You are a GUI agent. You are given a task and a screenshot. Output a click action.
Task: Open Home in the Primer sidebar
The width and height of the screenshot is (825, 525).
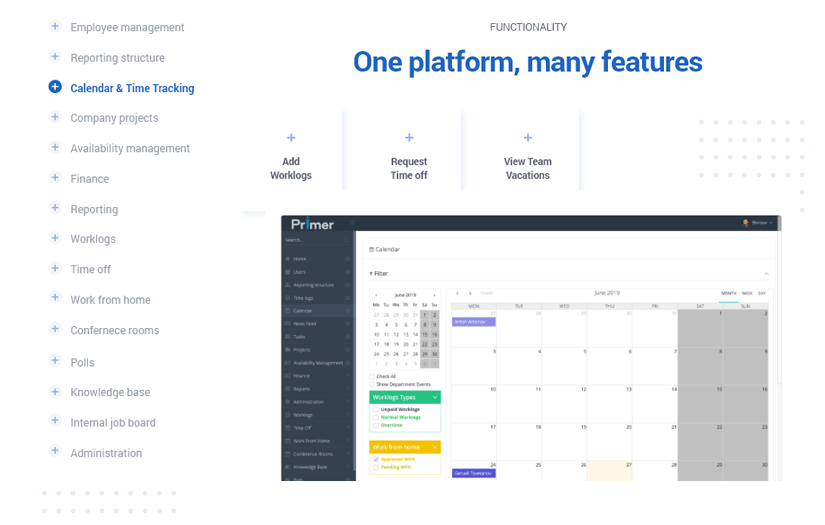pyautogui.click(x=299, y=259)
